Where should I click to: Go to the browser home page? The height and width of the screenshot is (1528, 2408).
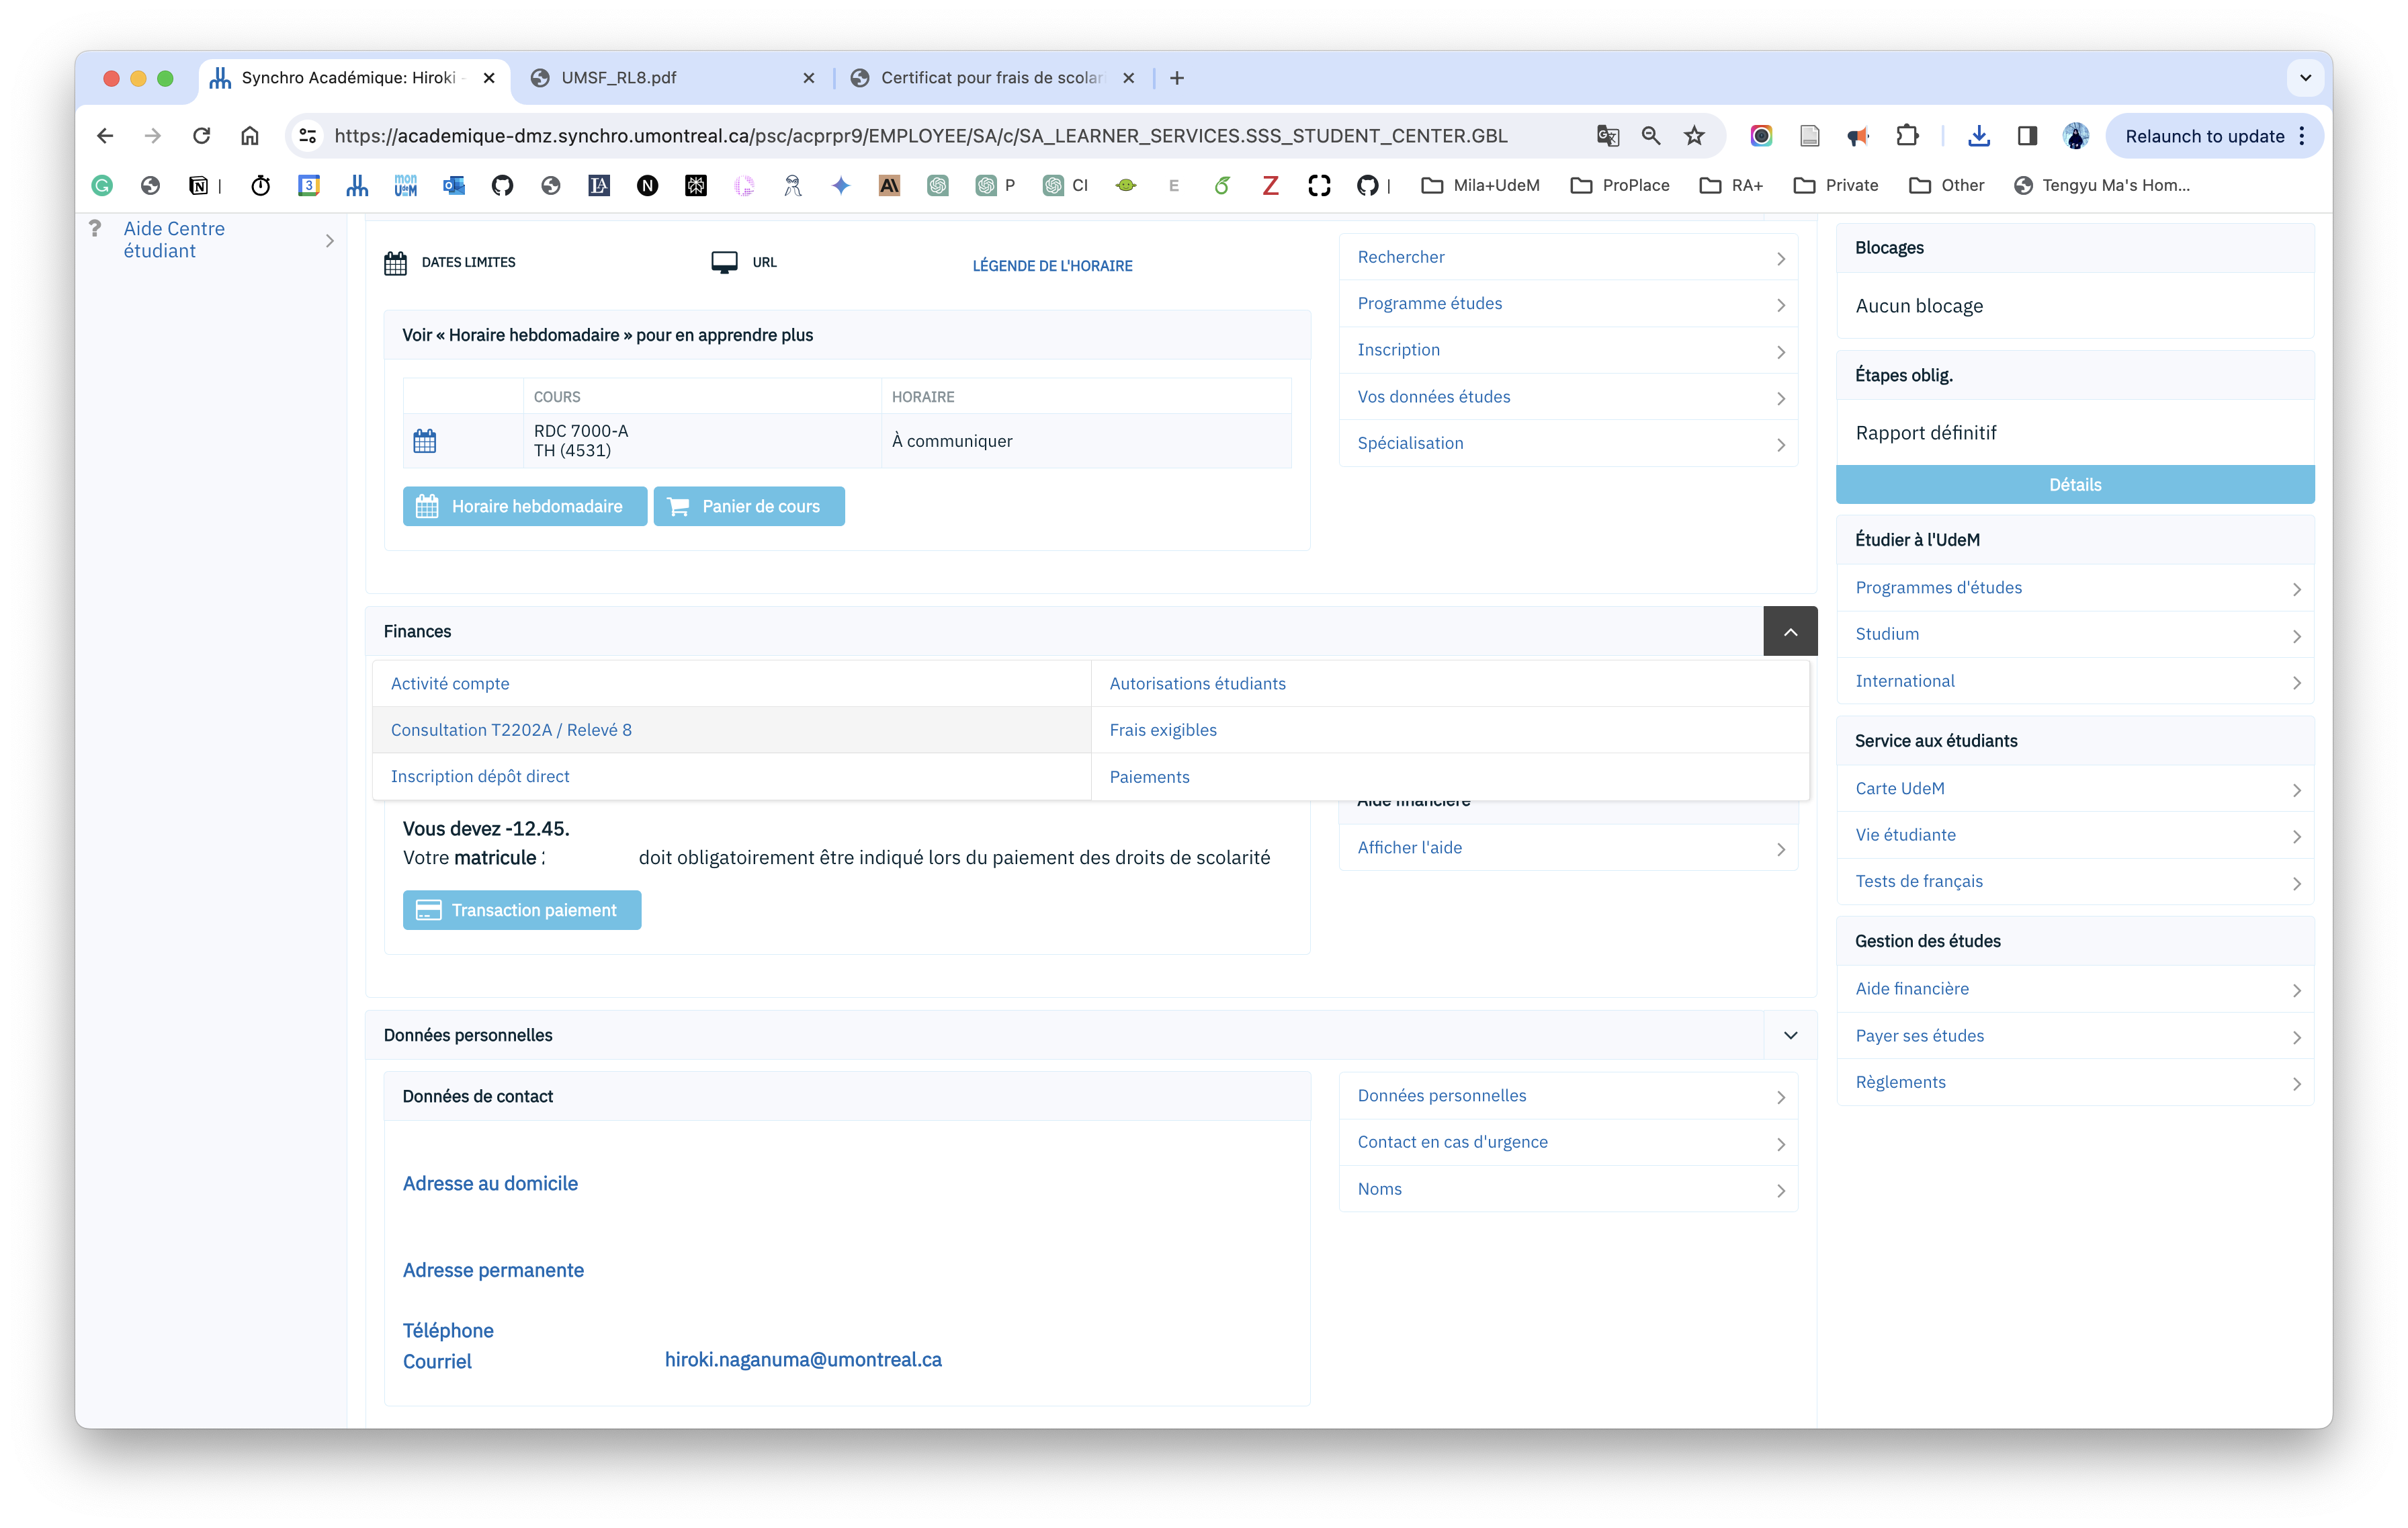250,136
